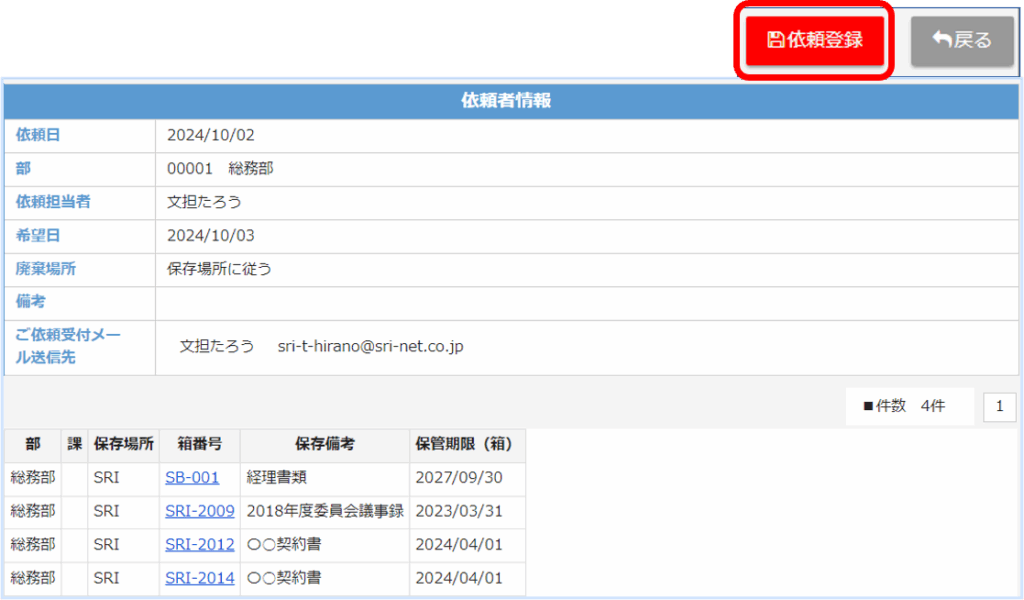The width and height of the screenshot is (1024, 600).
Task: Click retention date 2023/03/31
Action: coord(459,511)
